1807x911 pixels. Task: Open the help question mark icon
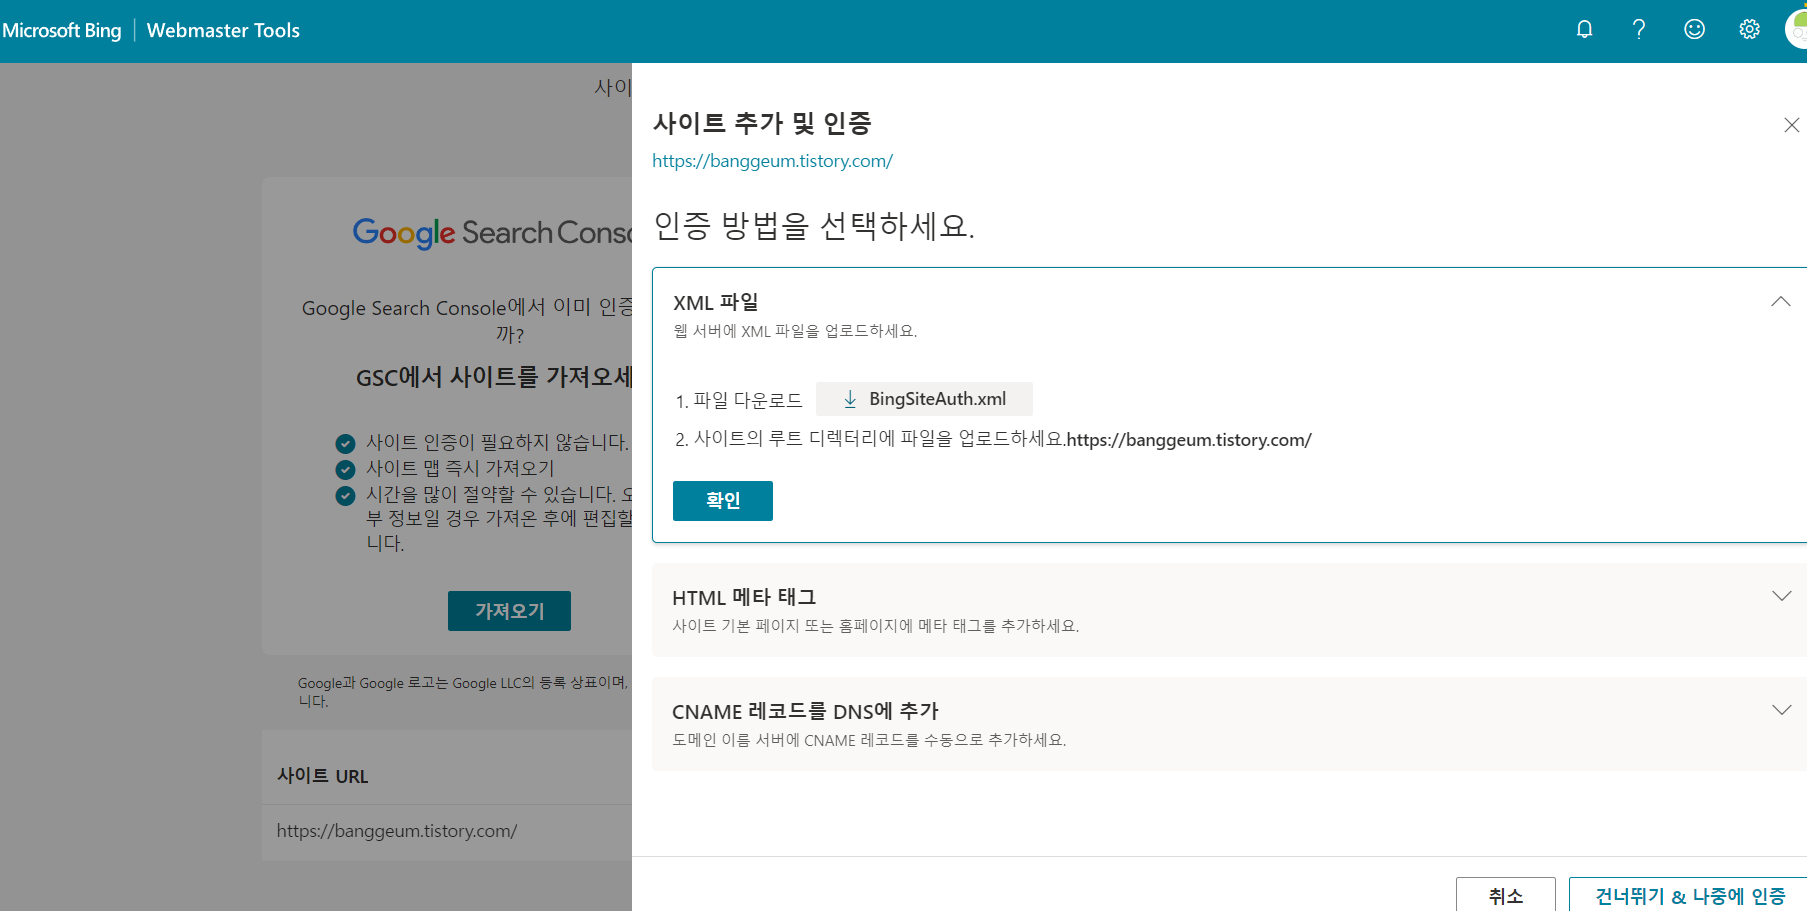pyautogui.click(x=1639, y=29)
